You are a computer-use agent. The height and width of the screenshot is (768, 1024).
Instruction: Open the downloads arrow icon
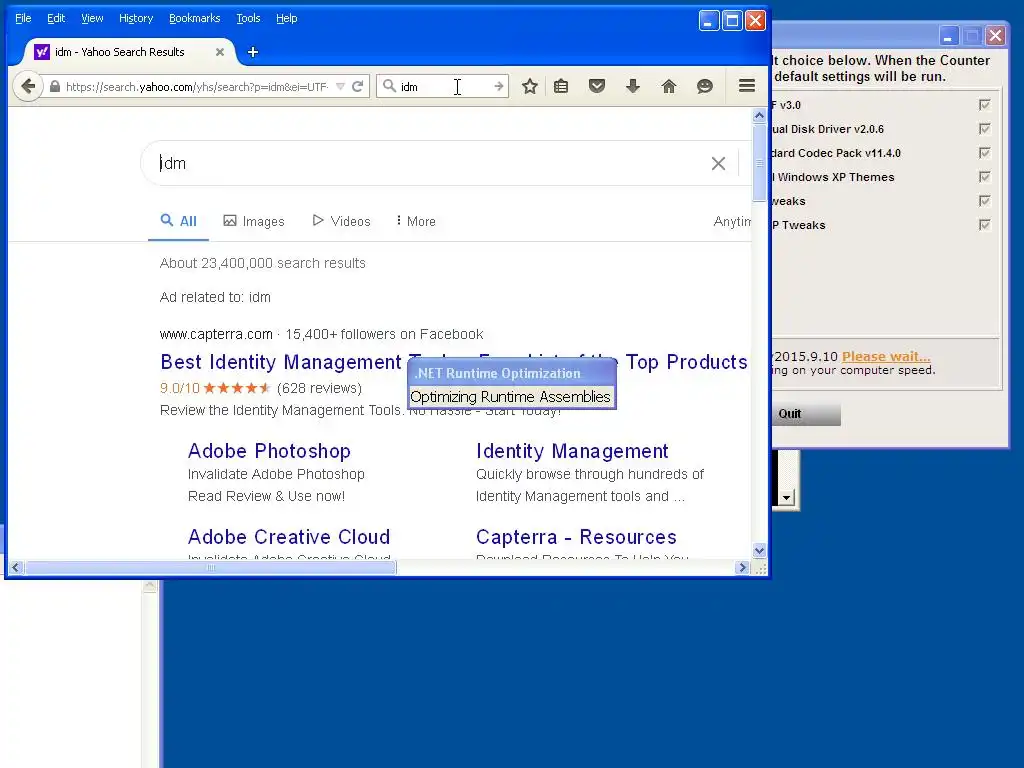pos(633,86)
